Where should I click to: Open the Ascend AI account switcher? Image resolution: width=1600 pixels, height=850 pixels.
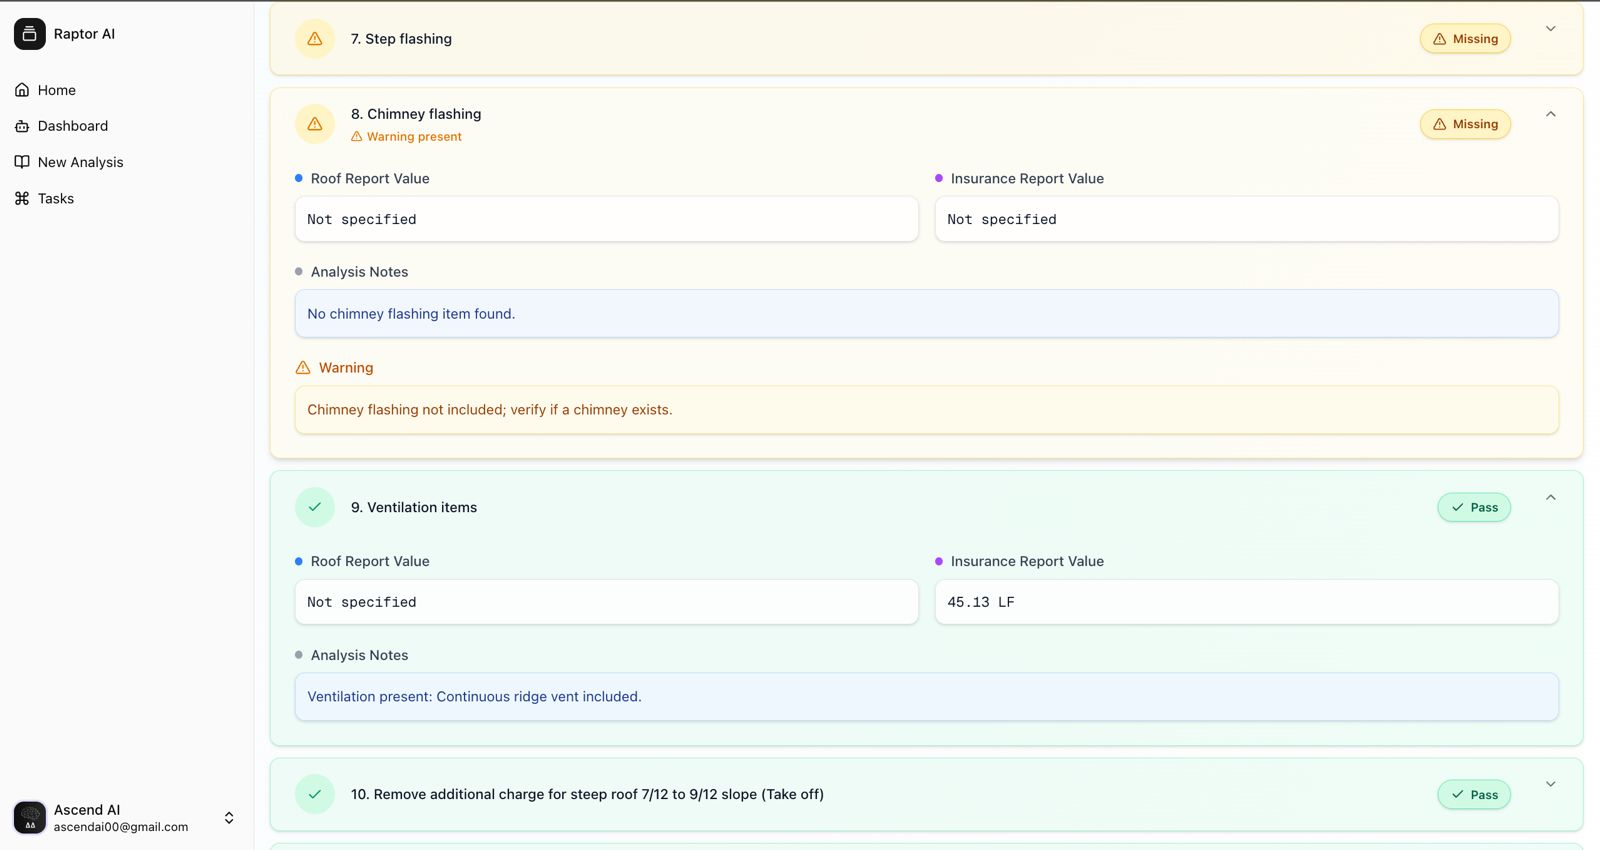229,818
